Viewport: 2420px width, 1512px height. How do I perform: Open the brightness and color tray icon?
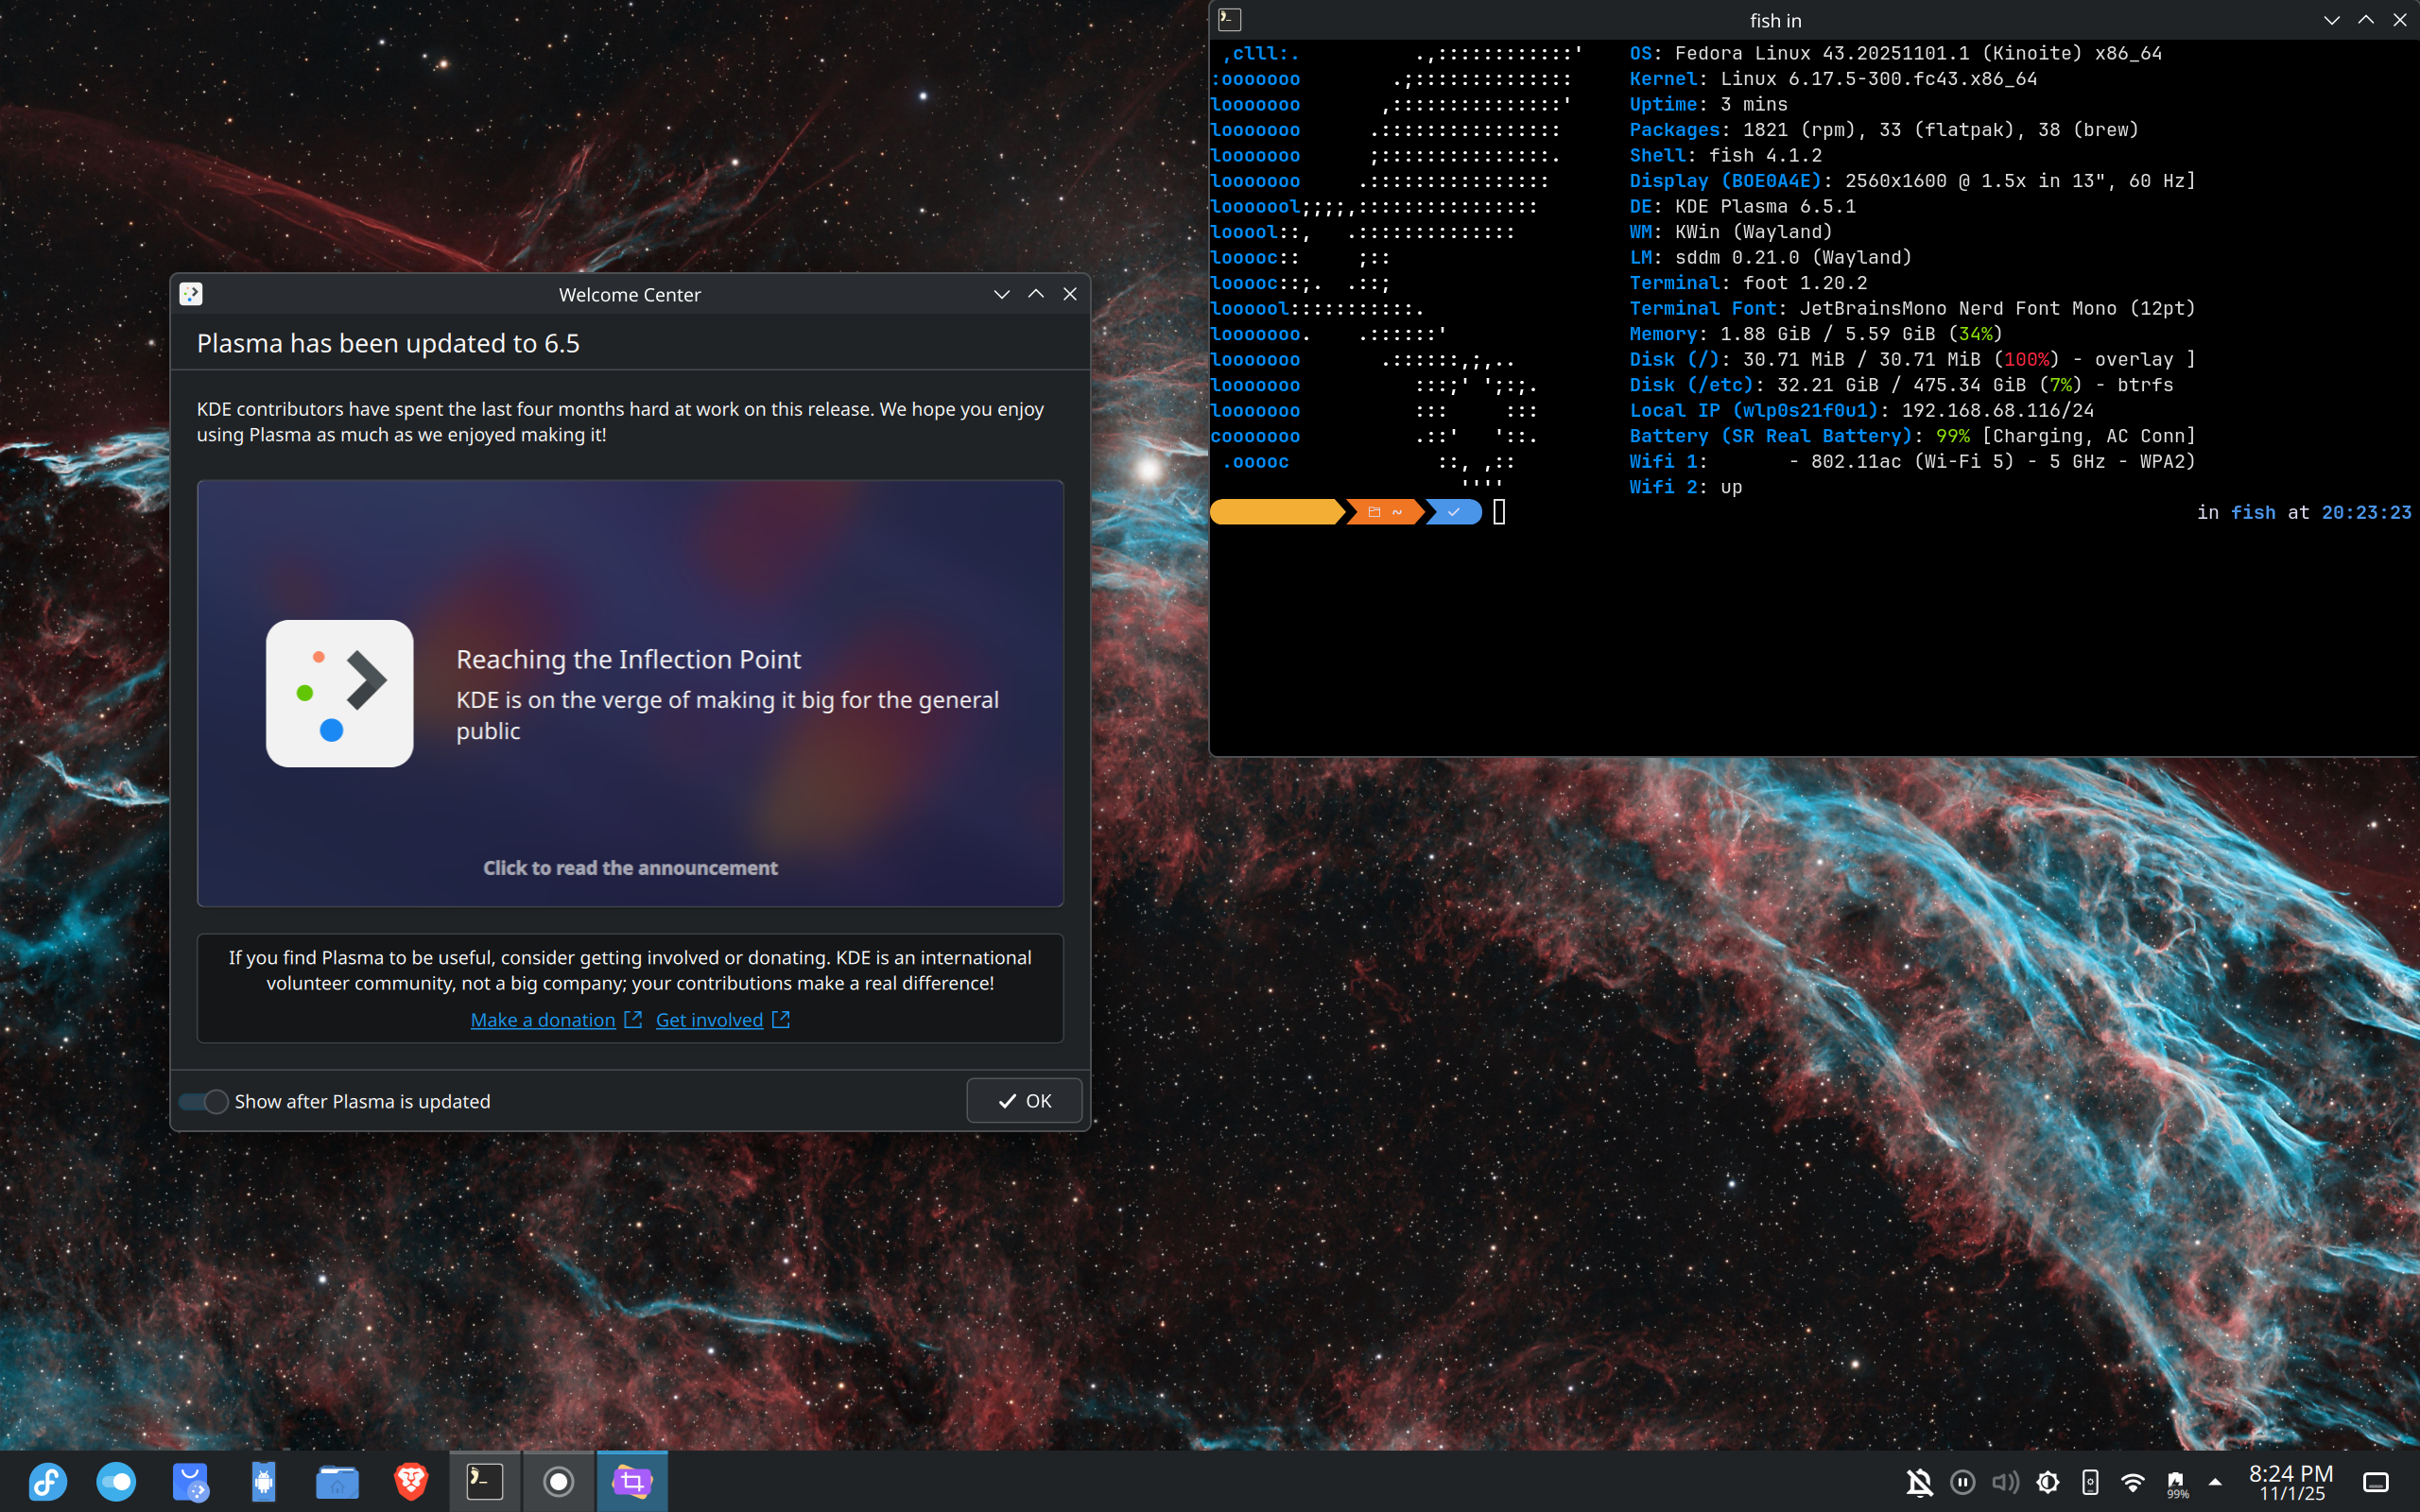[x=2047, y=1482]
